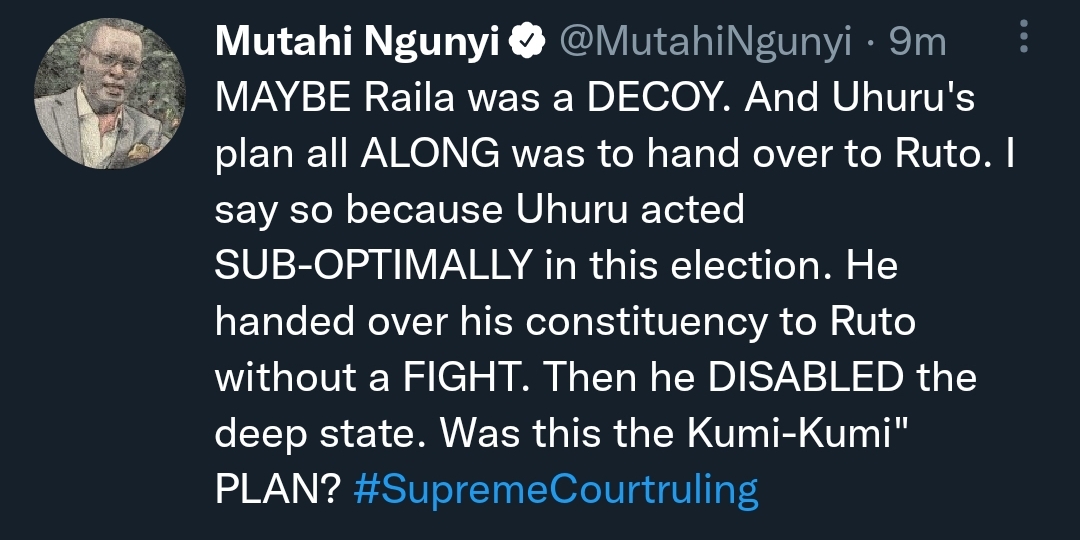Open the @MutahiNgunyi handle link
This screenshot has height=540, width=1080.
point(704,42)
